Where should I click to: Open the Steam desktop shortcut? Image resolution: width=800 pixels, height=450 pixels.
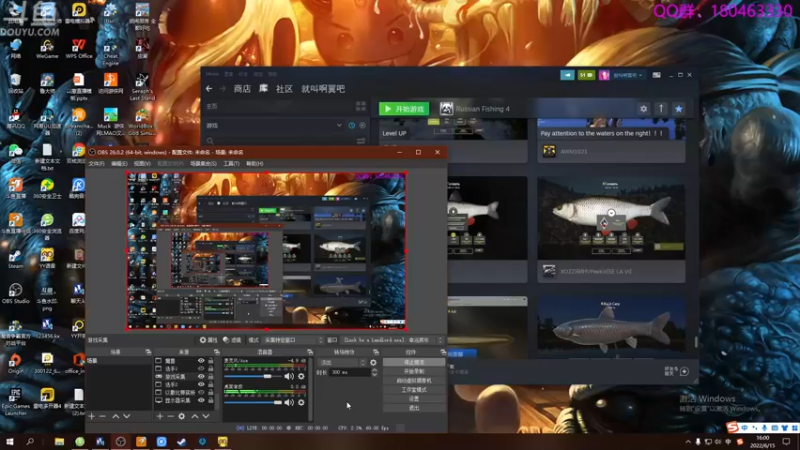click(x=15, y=258)
